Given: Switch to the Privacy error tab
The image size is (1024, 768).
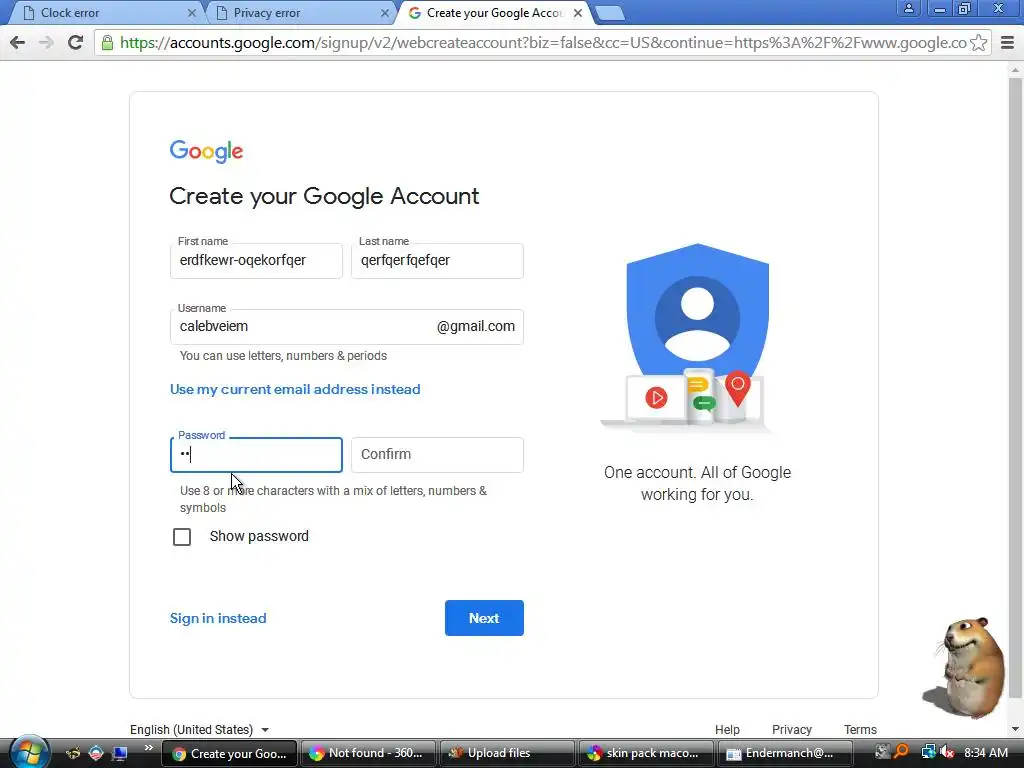Looking at the screenshot, I should pyautogui.click(x=300, y=13).
